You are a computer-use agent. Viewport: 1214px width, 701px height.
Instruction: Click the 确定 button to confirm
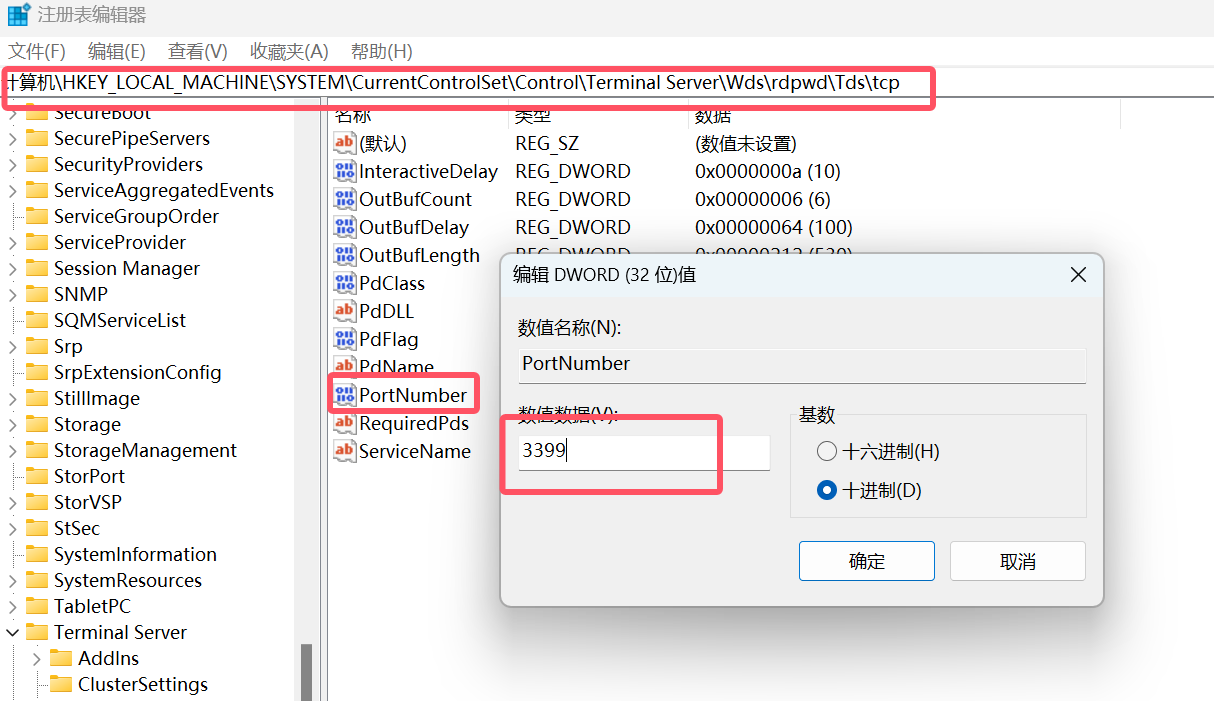click(866, 561)
